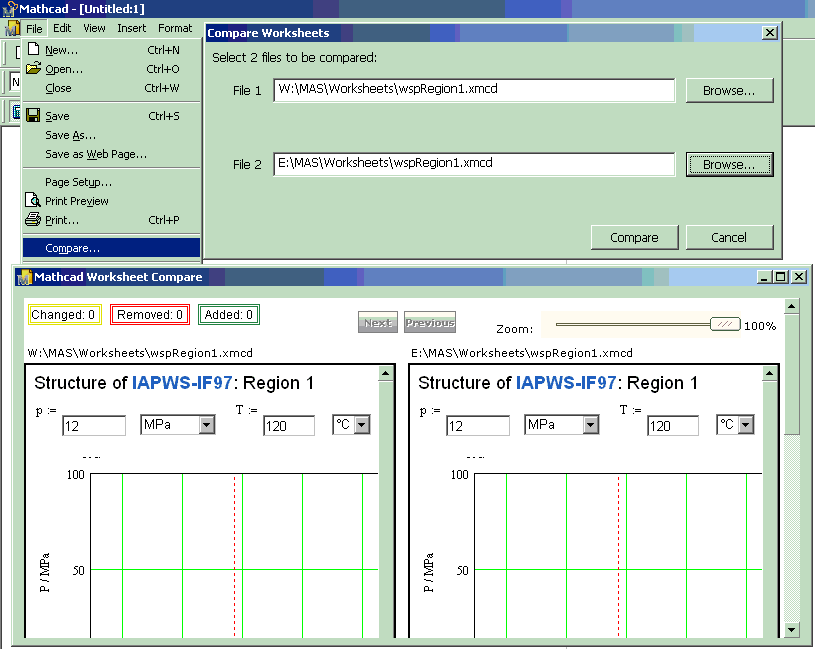Click the 100% zoom value text

click(x=760, y=326)
